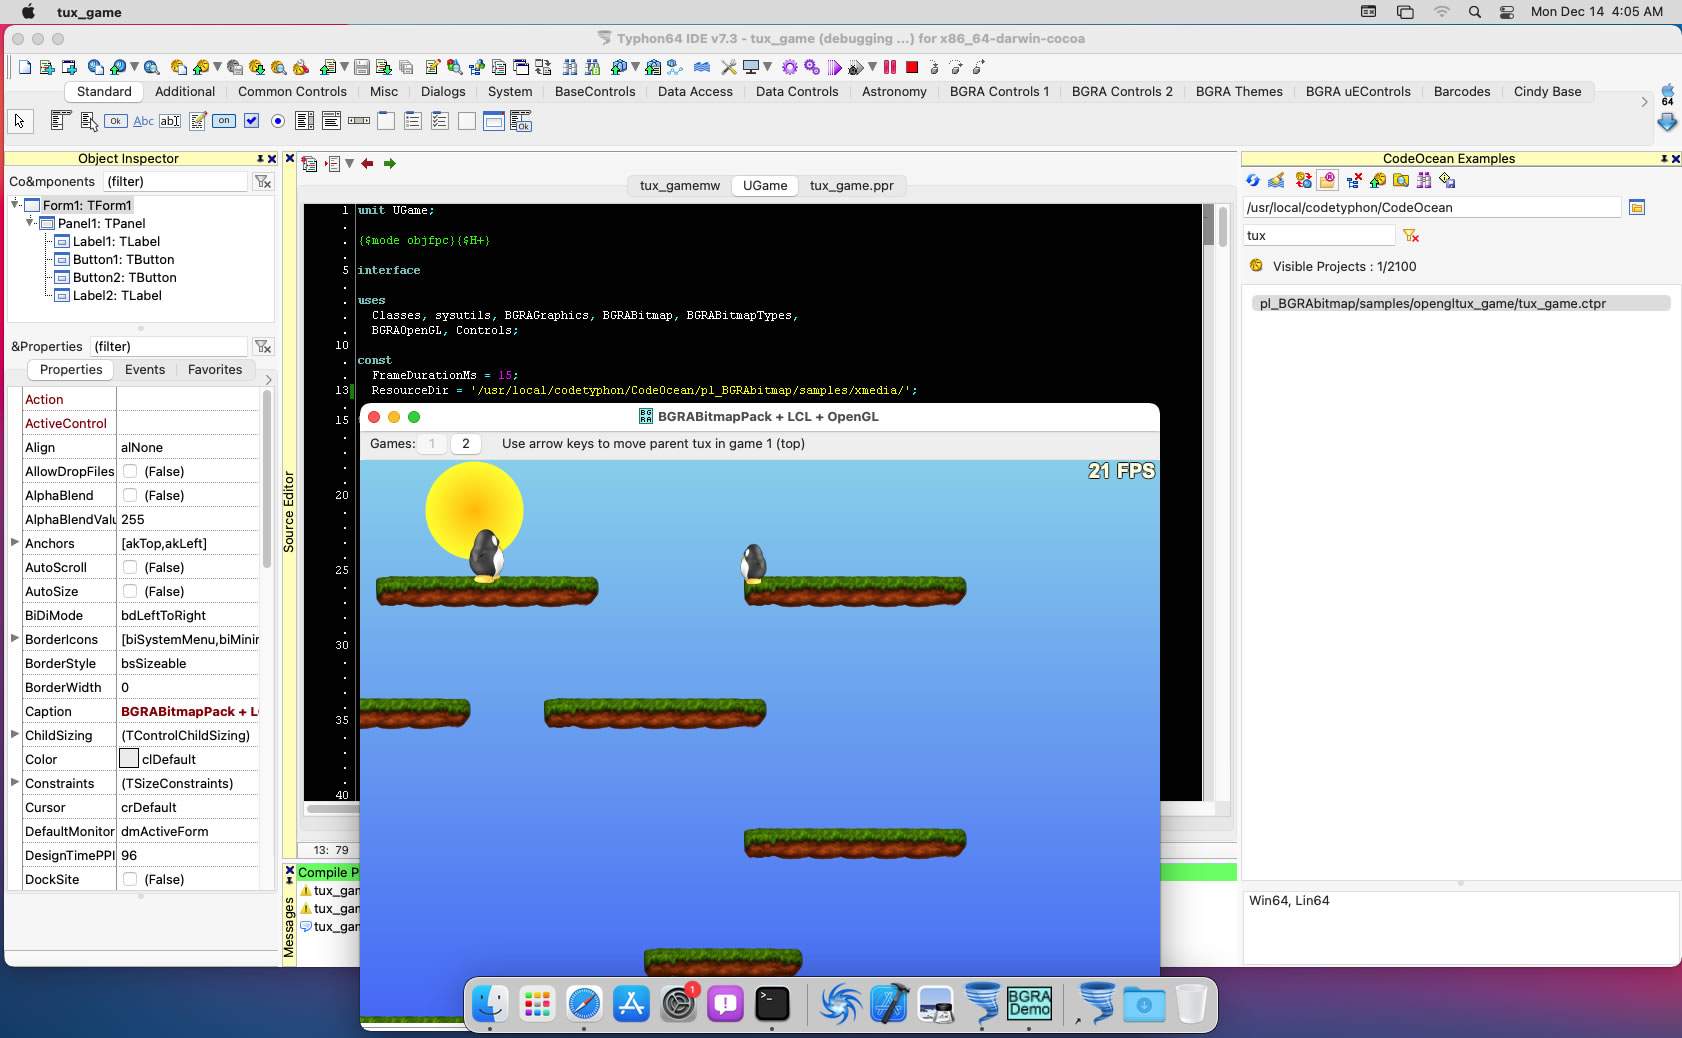The width and height of the screenshot is (1682, 1038).
Task: Collapse the Panel1: TPanel tree node
Action: (x=30, y=222)
